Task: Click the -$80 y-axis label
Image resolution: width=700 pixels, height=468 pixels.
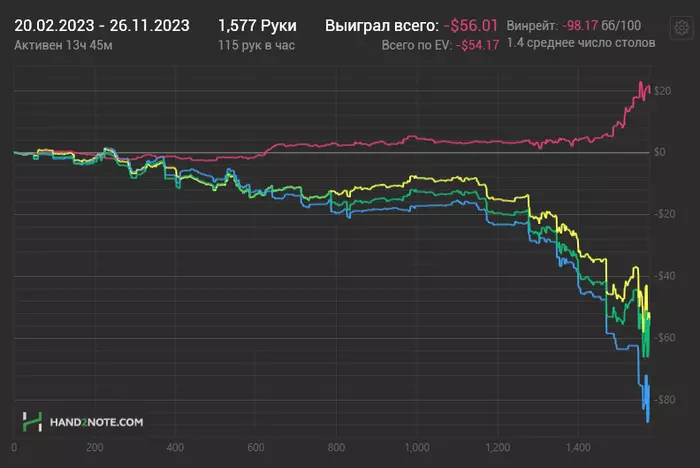Action: pos(664,399)
